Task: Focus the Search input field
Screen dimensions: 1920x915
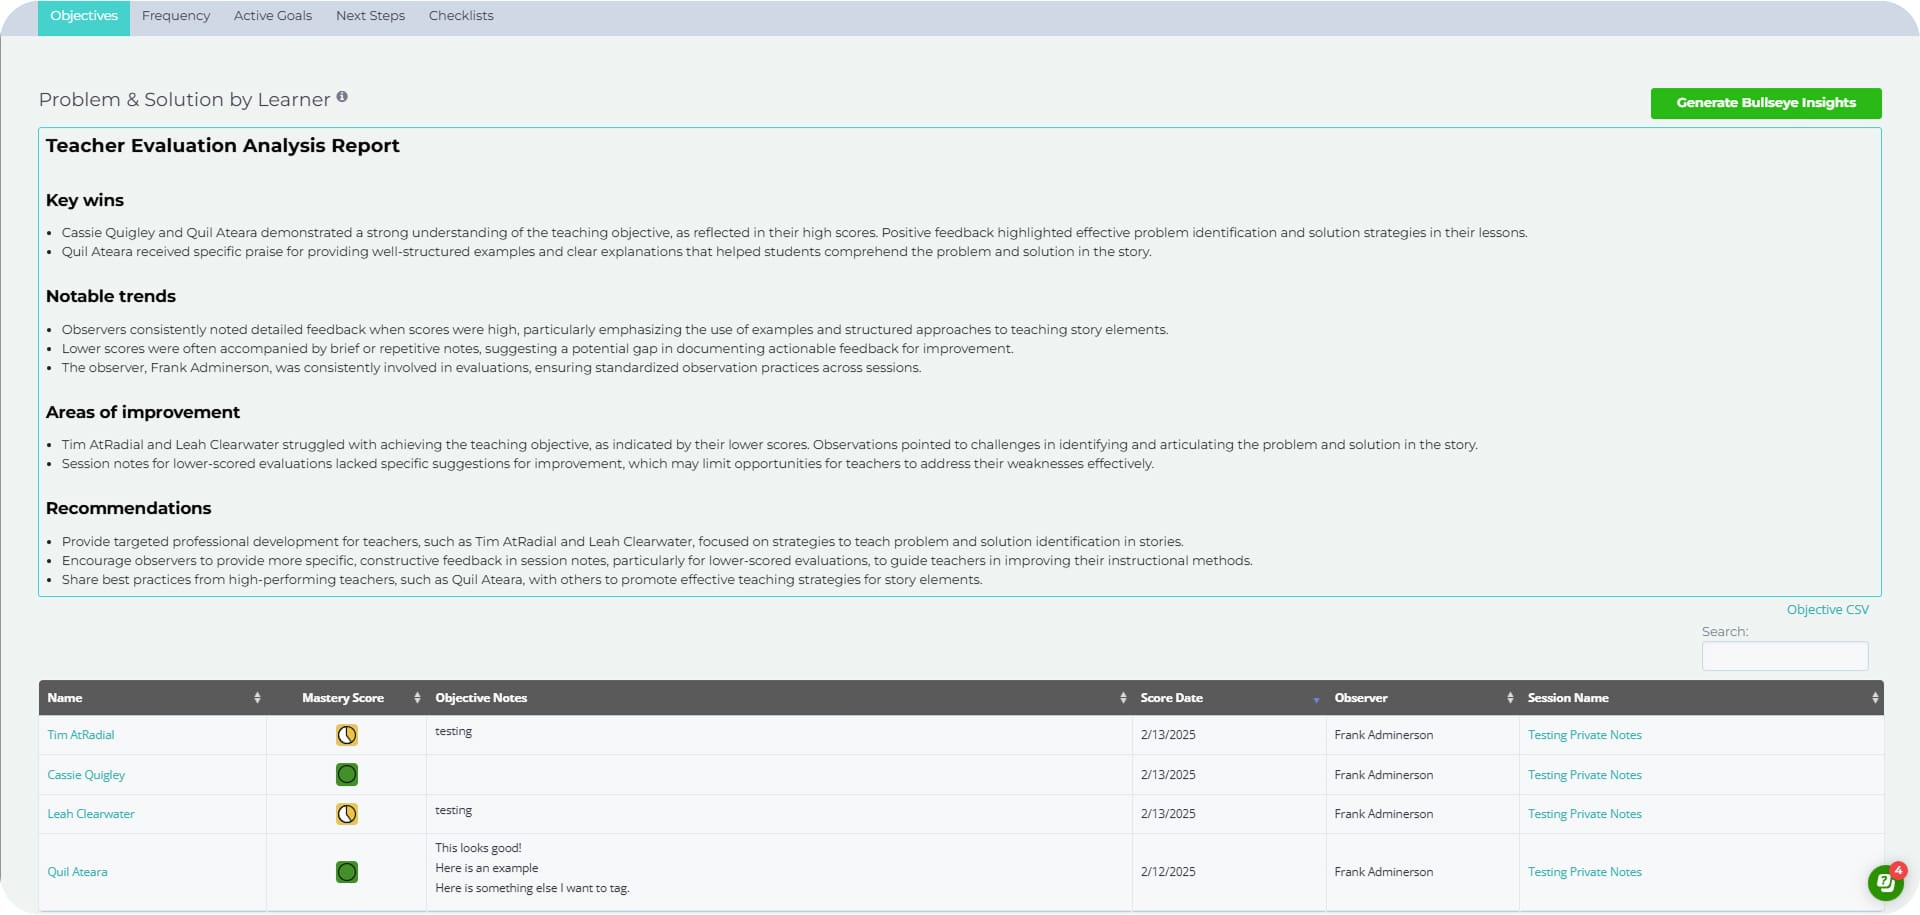Action: click(1785, 656)
